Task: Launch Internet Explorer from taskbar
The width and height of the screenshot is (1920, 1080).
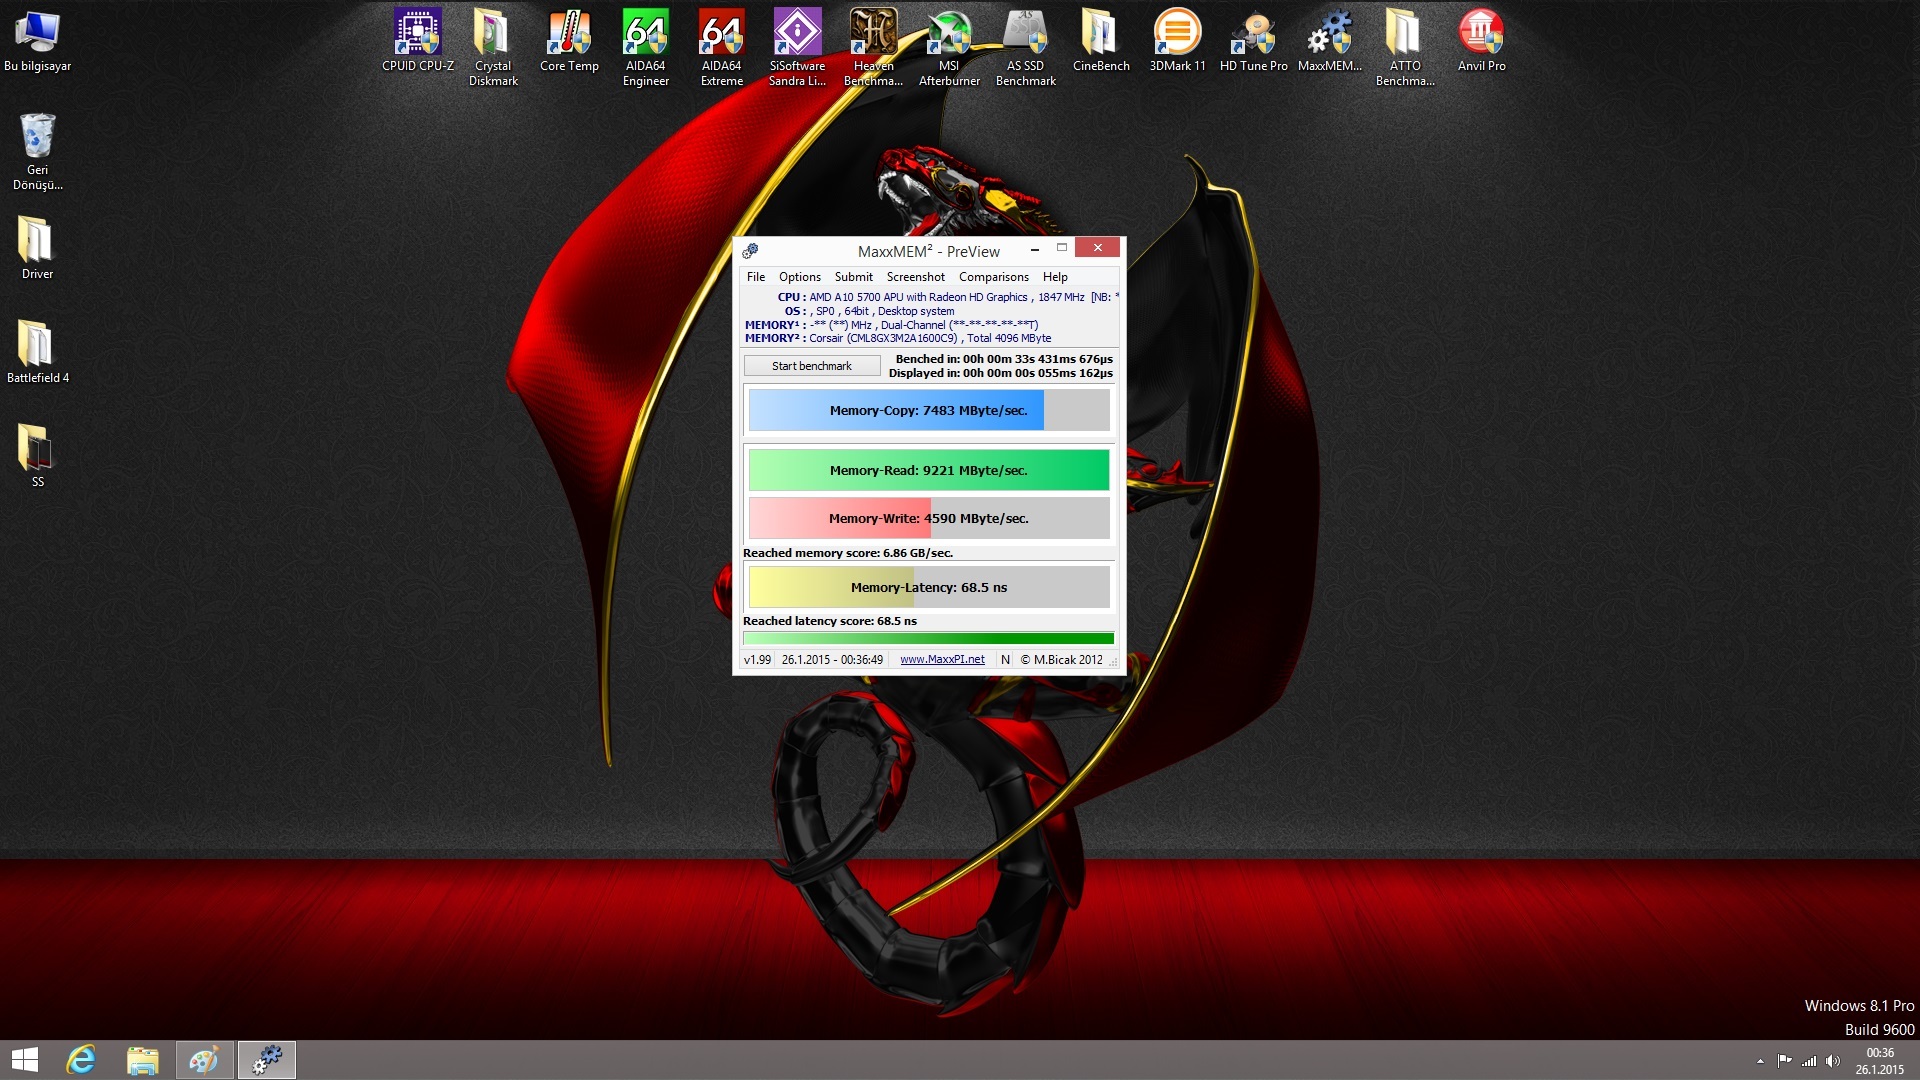Action: point(80,1060)
